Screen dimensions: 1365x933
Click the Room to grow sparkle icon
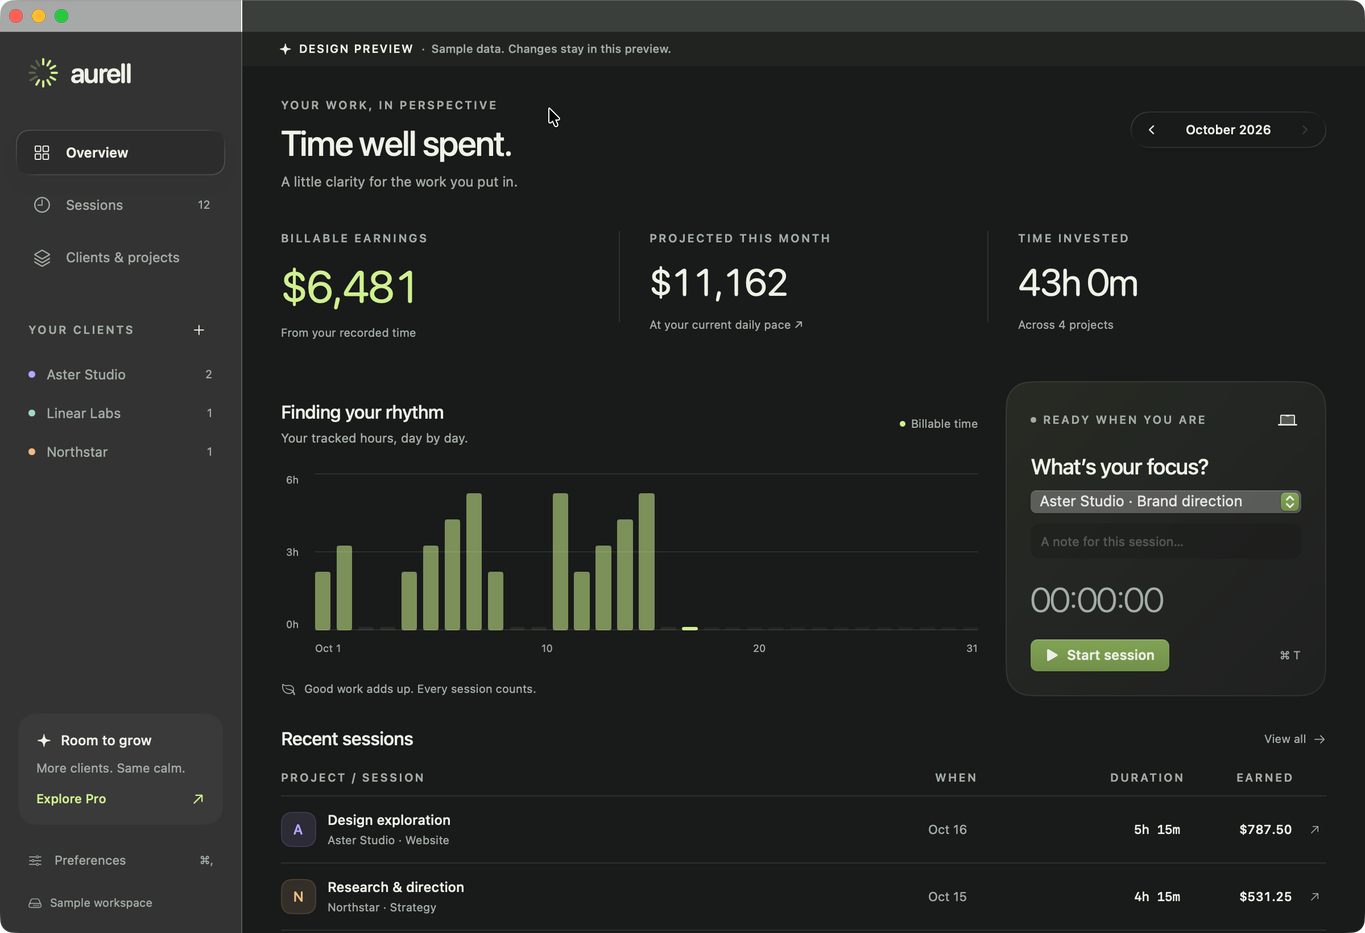[x=44, y=741]
